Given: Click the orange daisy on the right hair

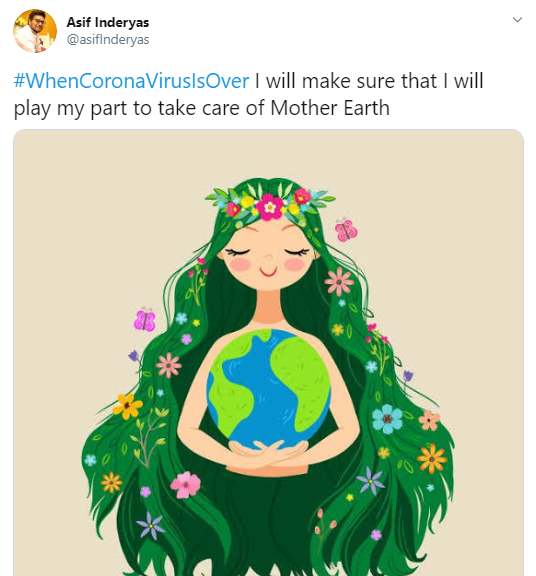Looking at the screenshot, I should (432, 458).
